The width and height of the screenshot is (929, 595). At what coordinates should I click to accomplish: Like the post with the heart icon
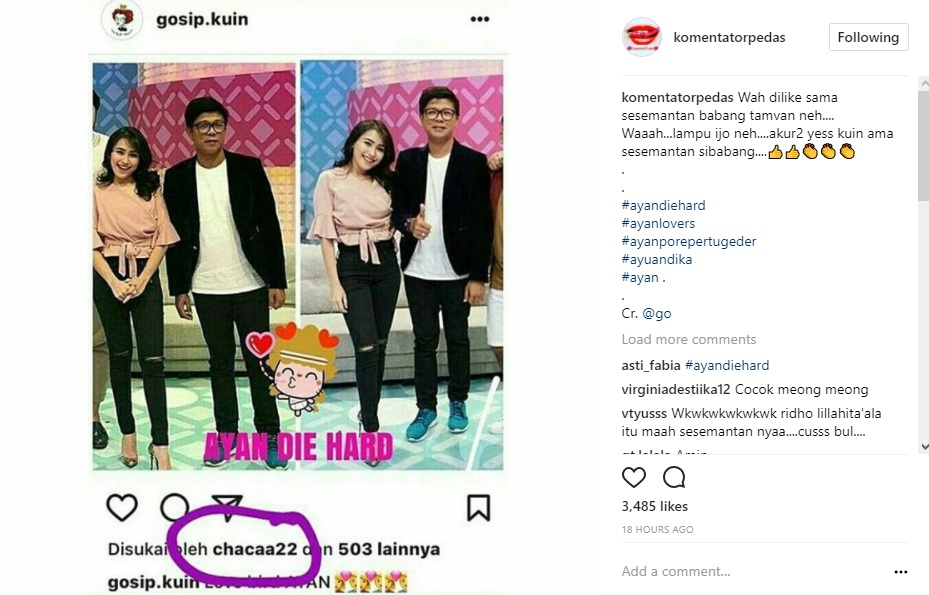pos(633,477)
